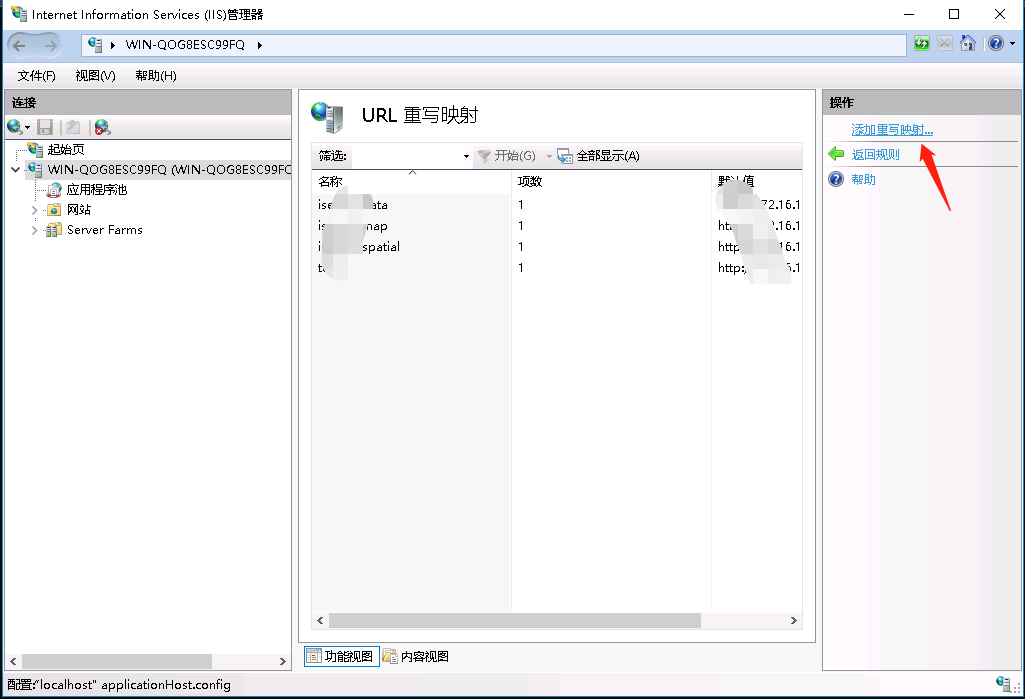Switch to the 功能视图 tab
The image size is (1025, 699).
click(341, 656)
